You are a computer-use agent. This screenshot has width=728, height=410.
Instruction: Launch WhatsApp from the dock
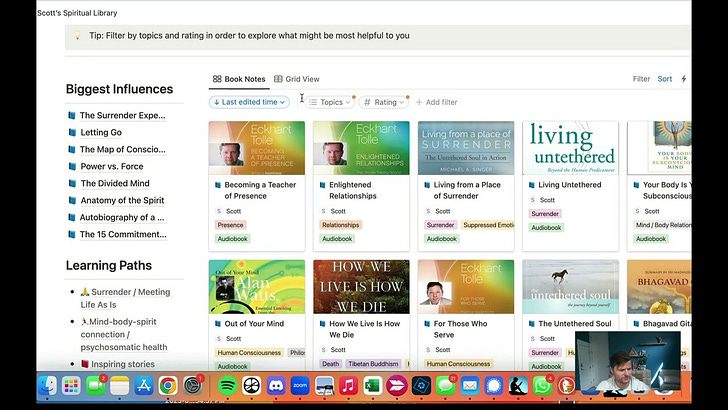point(542,385)
